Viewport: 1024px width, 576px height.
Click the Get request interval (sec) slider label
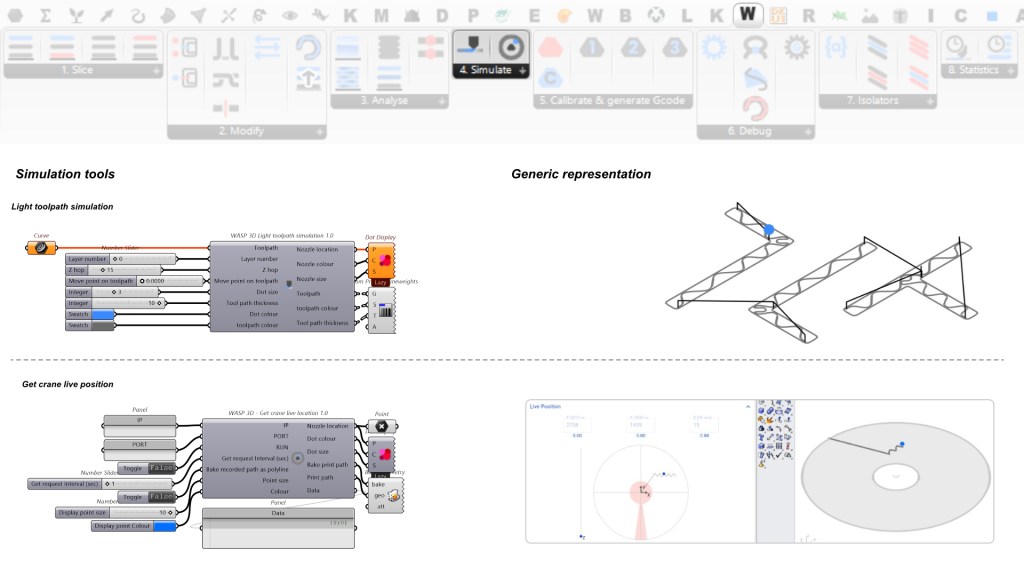(66, 484)
